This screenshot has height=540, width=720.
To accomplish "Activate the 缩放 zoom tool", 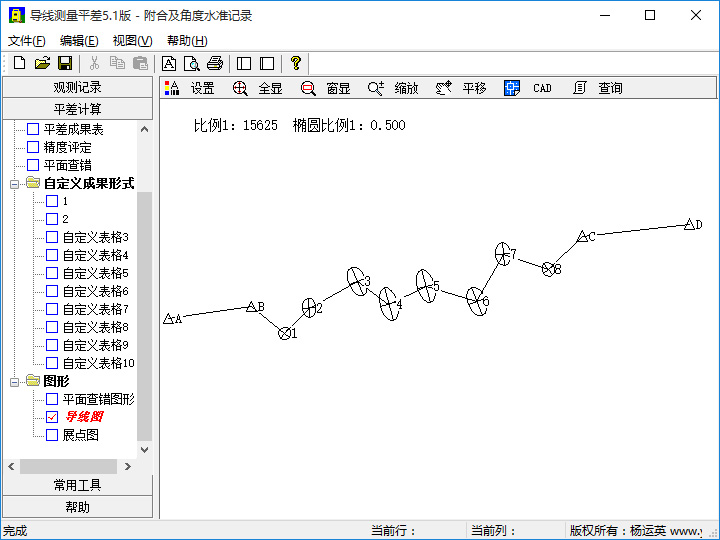I will [x=393, y=88].
